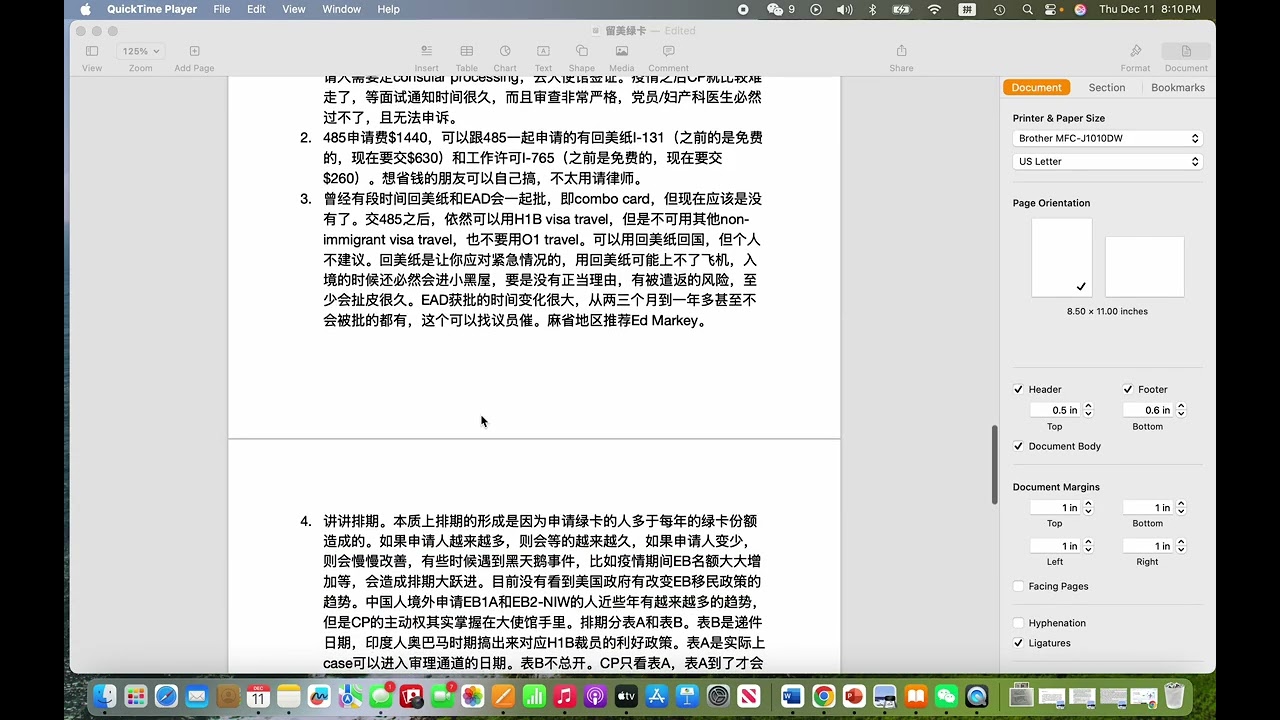Image resolution: width=1280 pixels, height=720 pixels.
Task: Open the Spotlight search icon in menu bar
Action: [x=1027, y=9]
